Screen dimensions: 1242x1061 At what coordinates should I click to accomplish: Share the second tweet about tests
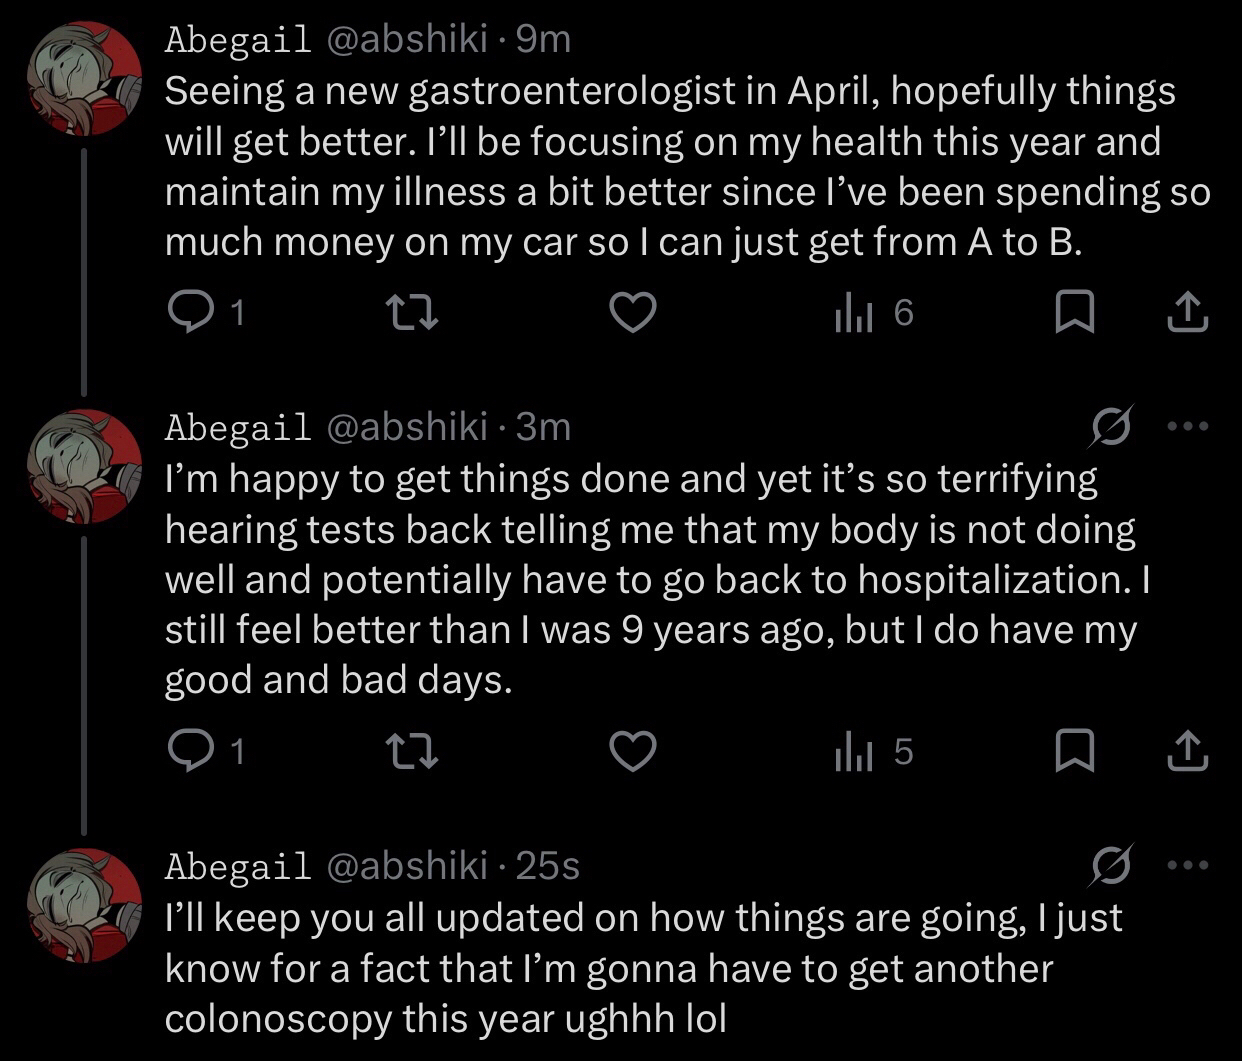coord(1188,752)
